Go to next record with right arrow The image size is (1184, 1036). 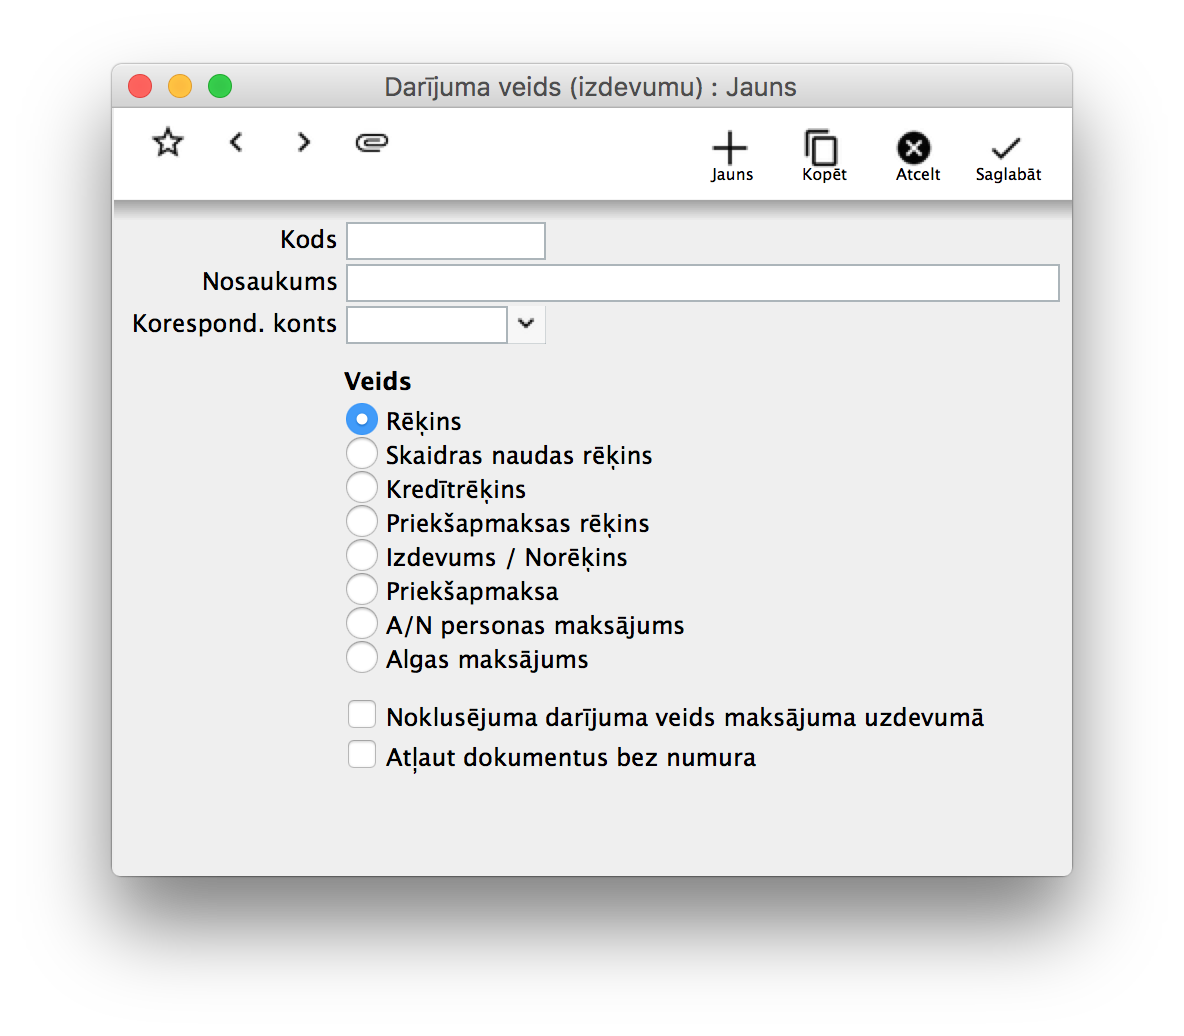[304, 143]
